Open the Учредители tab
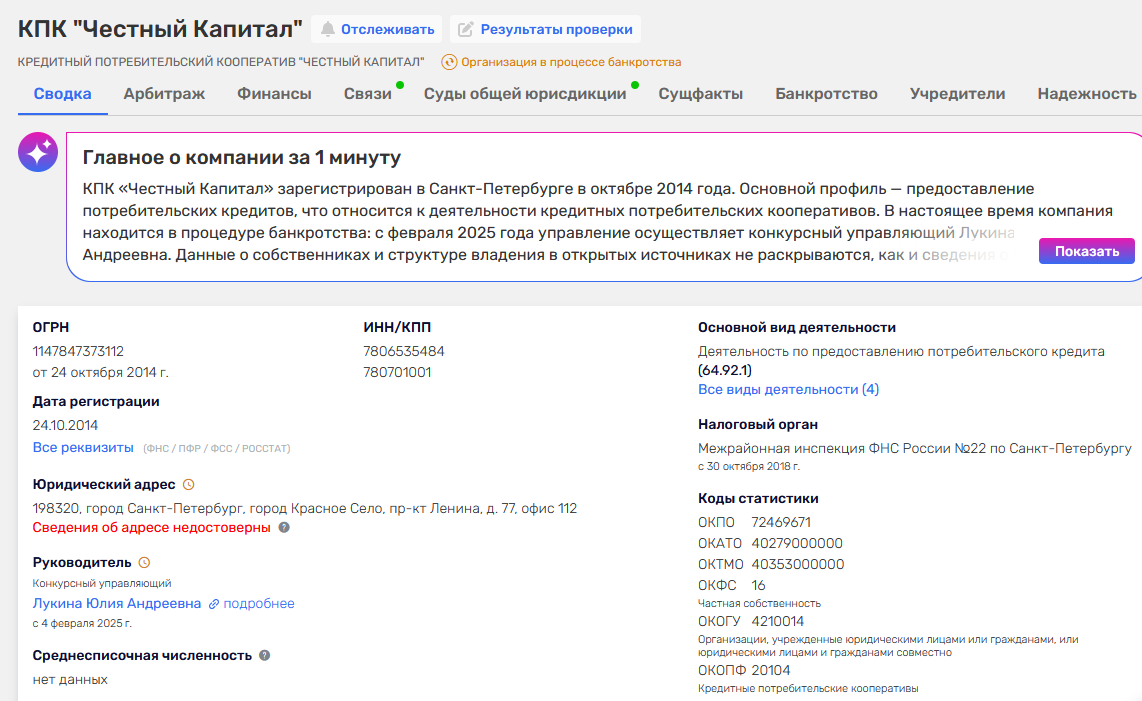This screenshot has height=701, width=1142. (957, 94)
